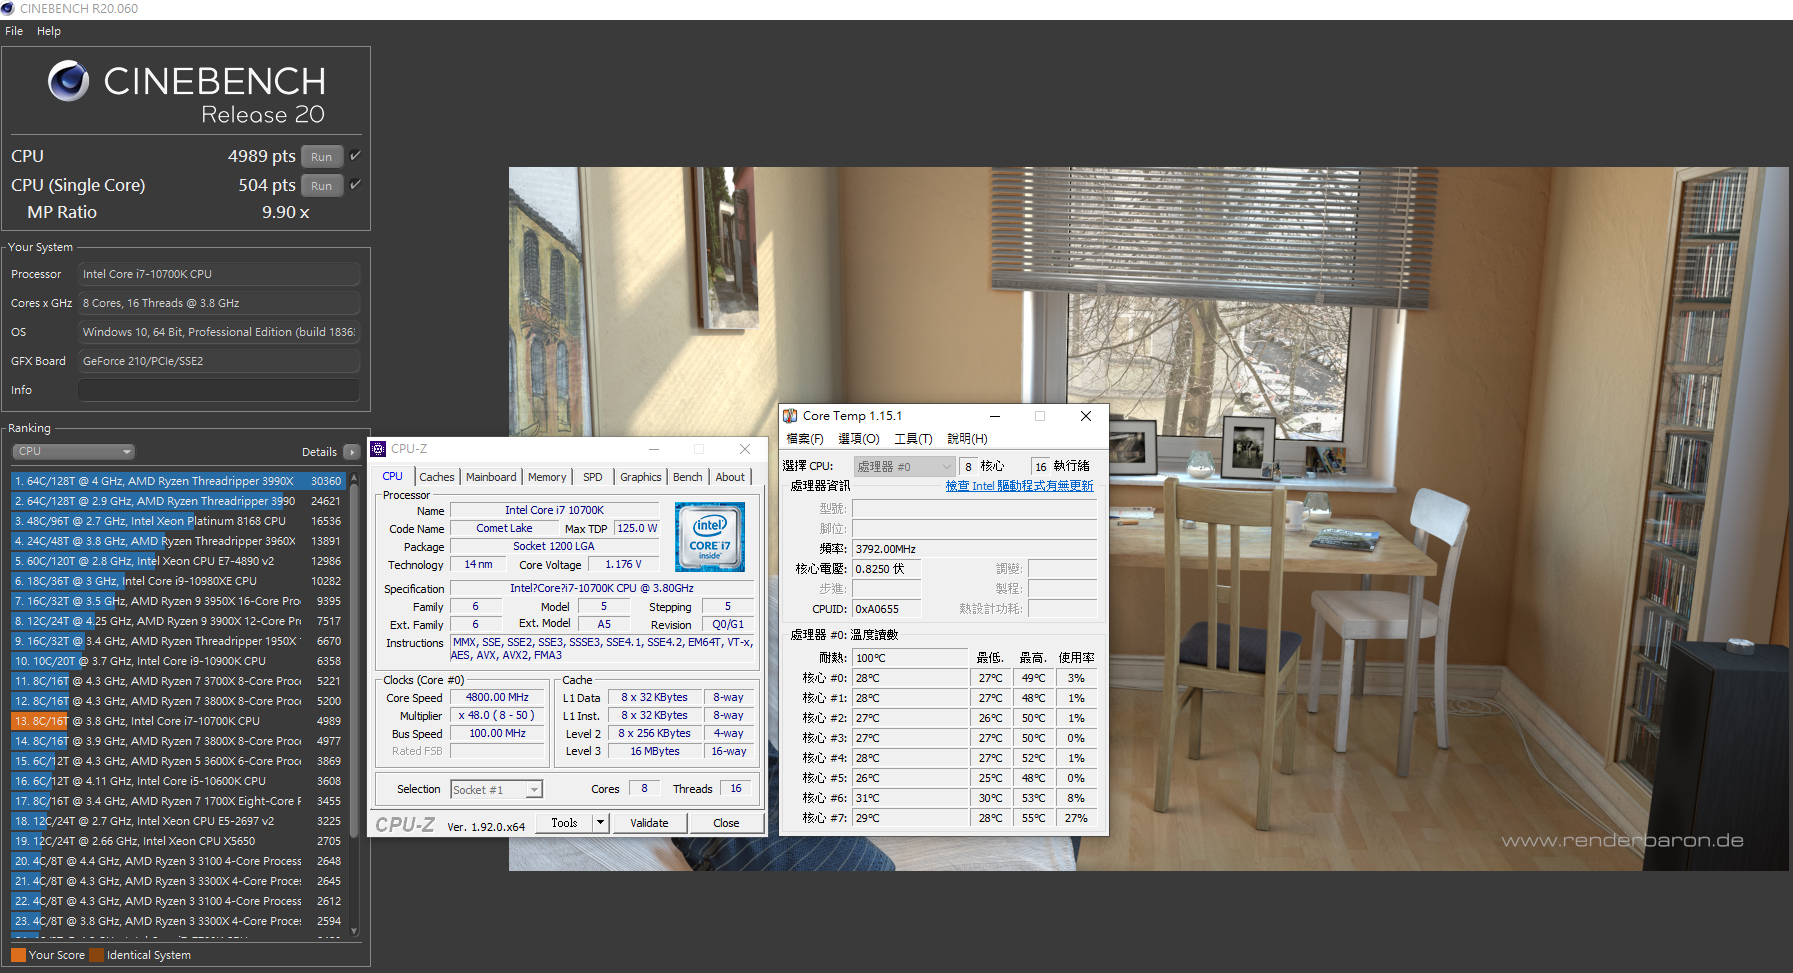This screenshot has width=1793, height=973.
Task: Select ranking row 10 Core i9-10900K
Action: coord(178,661)
